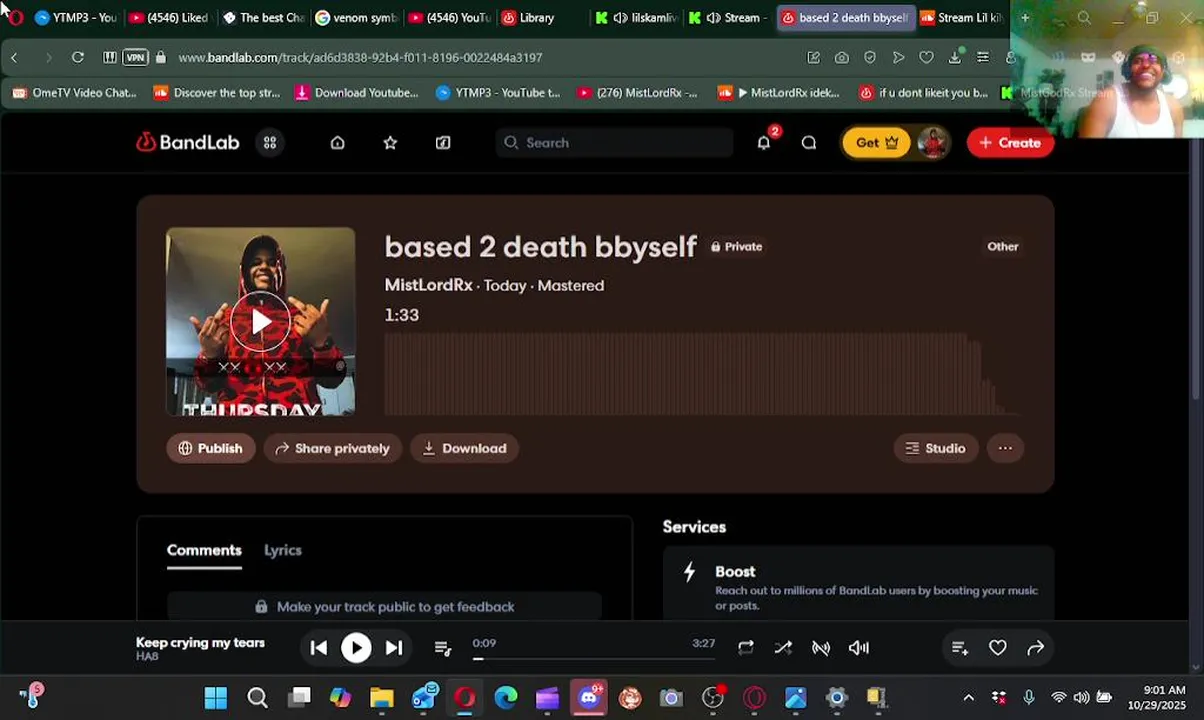Viewport: 1204px width, 720px height.
Task: Click Share privately button
Action: (333, 449)
